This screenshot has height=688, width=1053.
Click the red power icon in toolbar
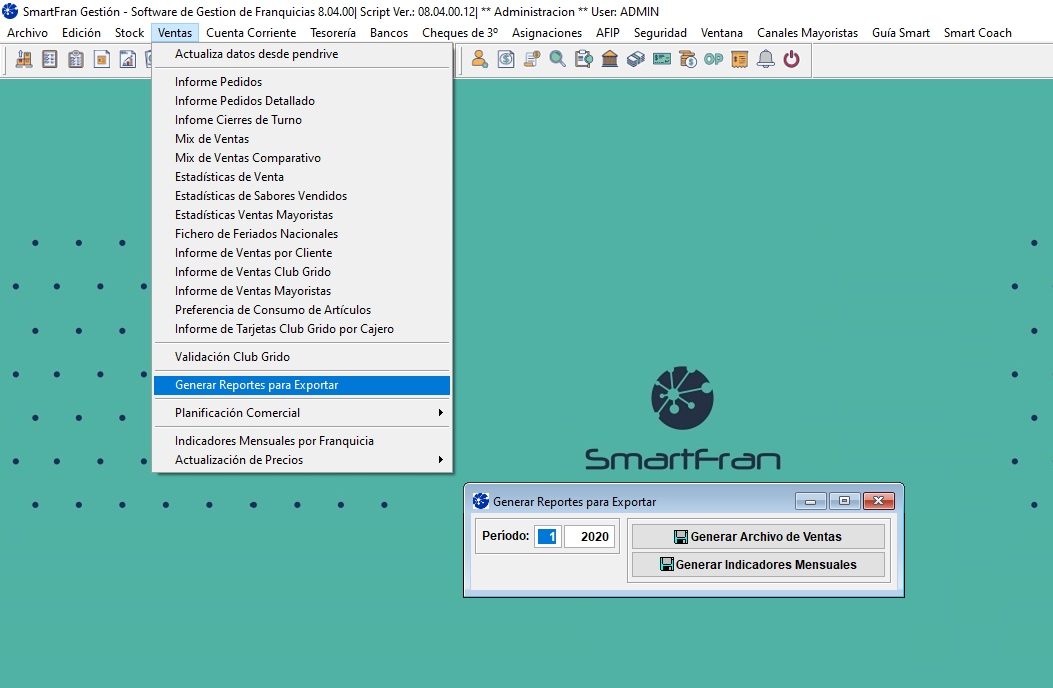click(x=791, y=59)
